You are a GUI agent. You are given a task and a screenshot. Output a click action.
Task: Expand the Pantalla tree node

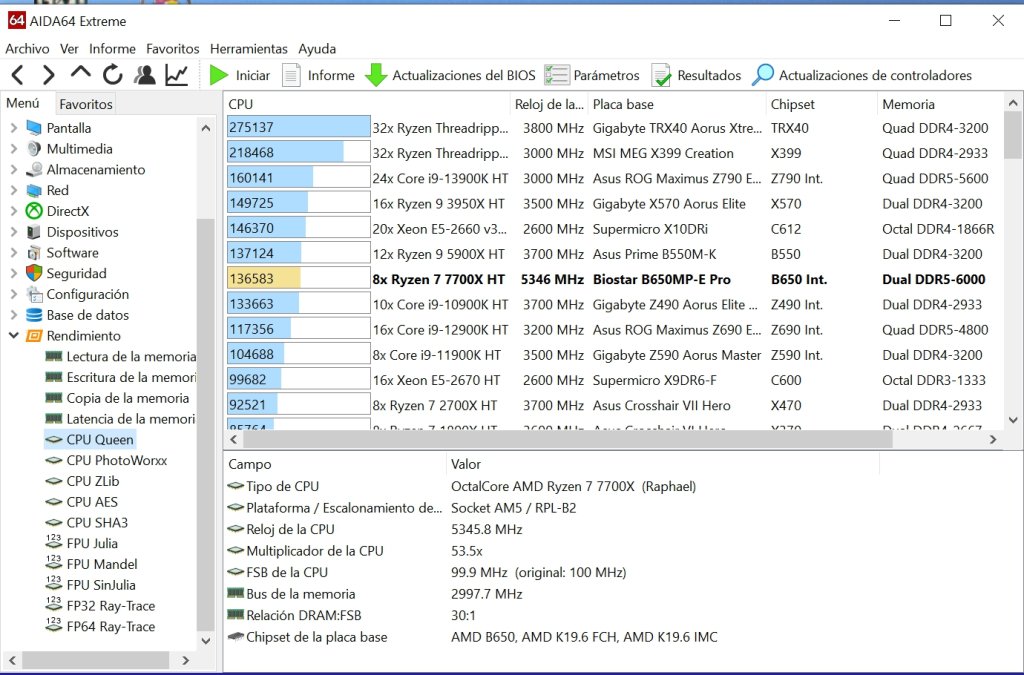tap(14, 128)
